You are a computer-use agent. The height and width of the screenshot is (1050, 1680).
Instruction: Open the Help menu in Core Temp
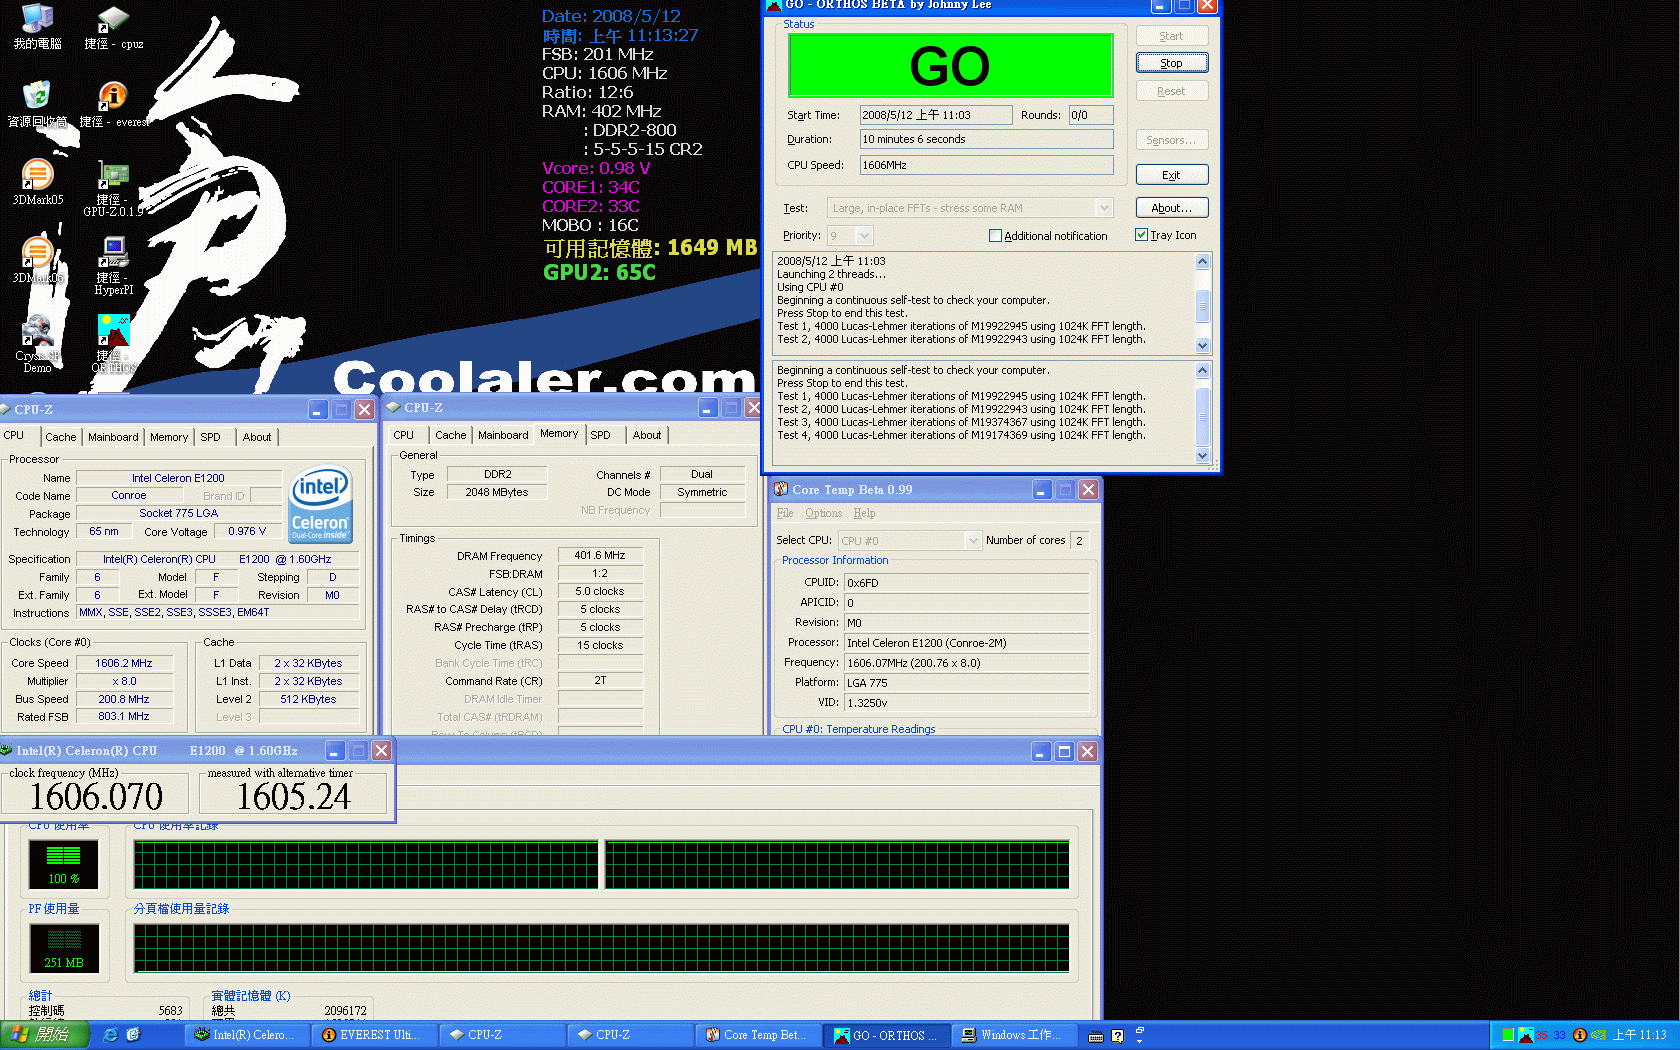click(864, 513)
